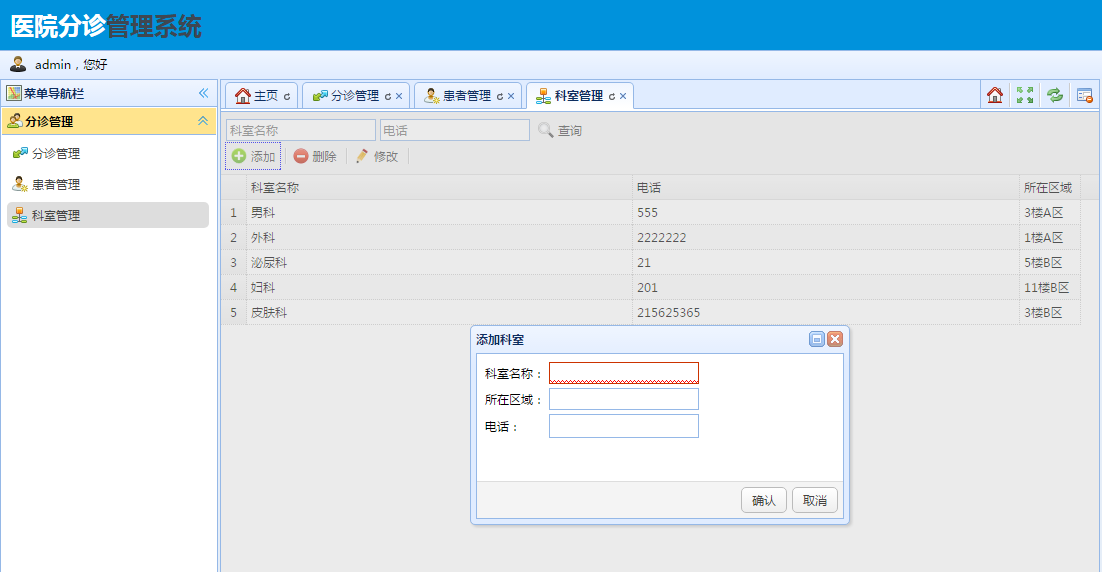This screenshot has width=1102, height=572.
Task: Focus the 电话 field in the dialog
Action: click(x=624, y=426)
